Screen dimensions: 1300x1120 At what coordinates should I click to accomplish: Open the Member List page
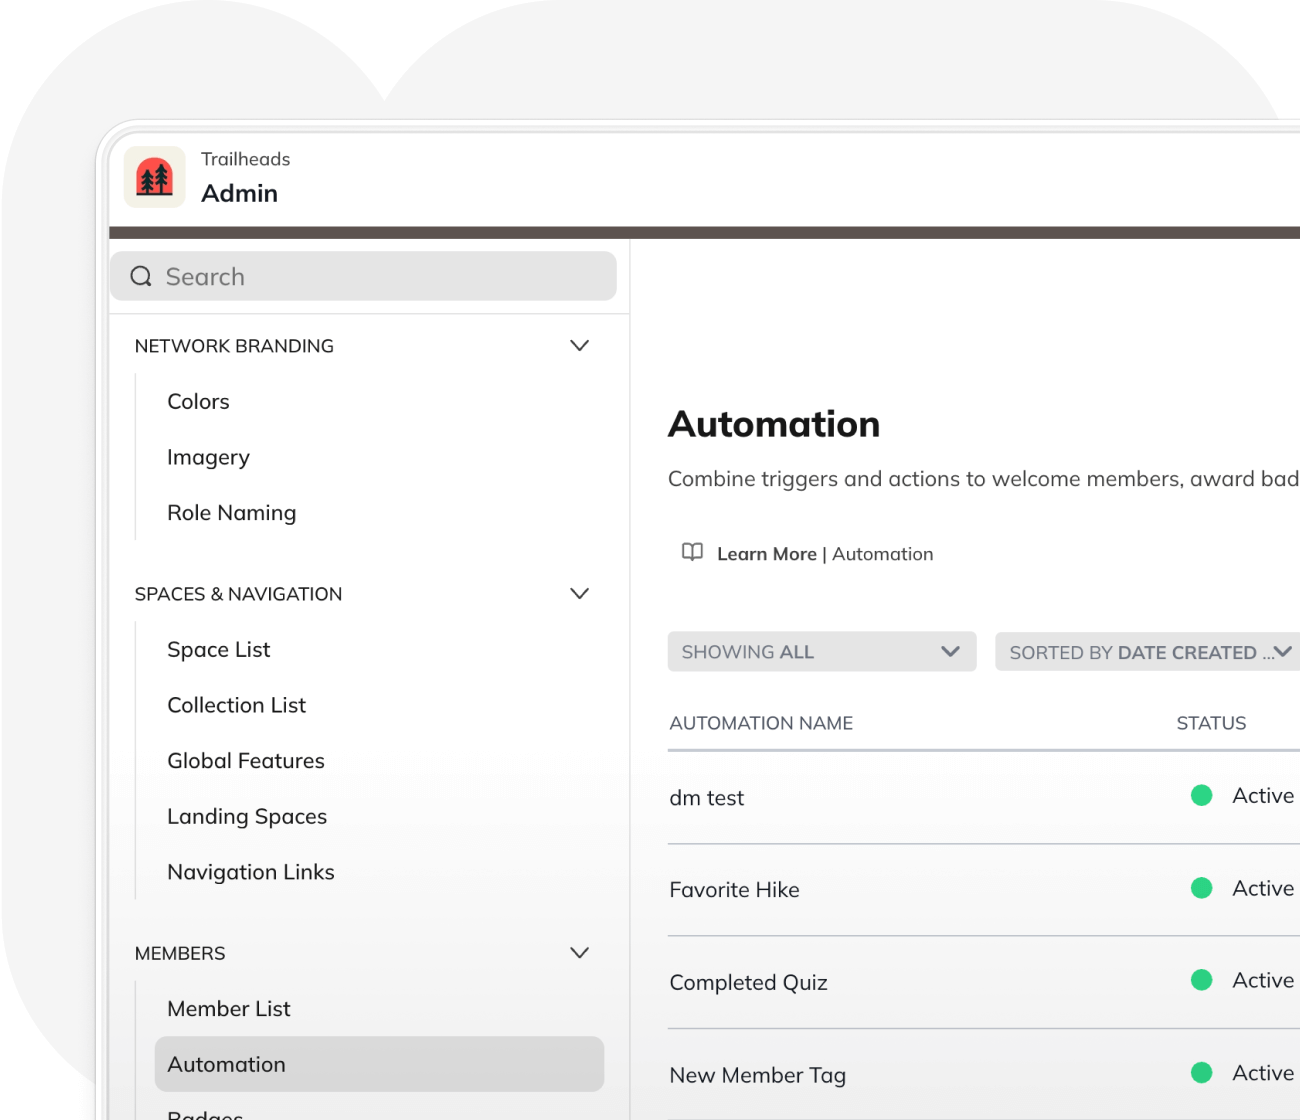[x=229, y=1008]
